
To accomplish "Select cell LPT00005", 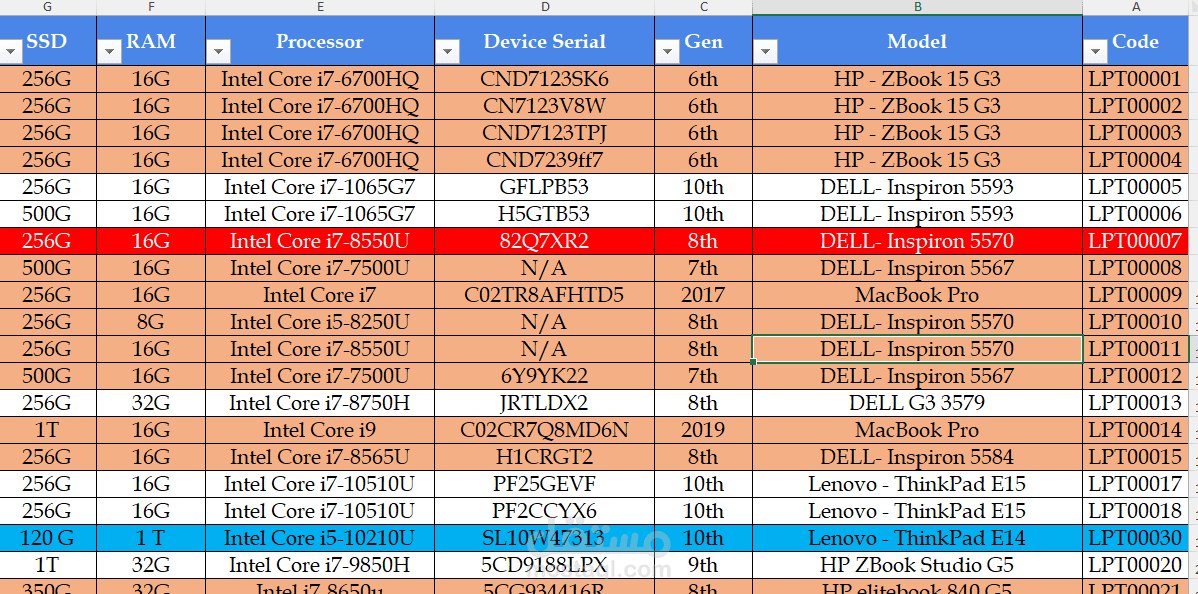I will point(1136,187).
